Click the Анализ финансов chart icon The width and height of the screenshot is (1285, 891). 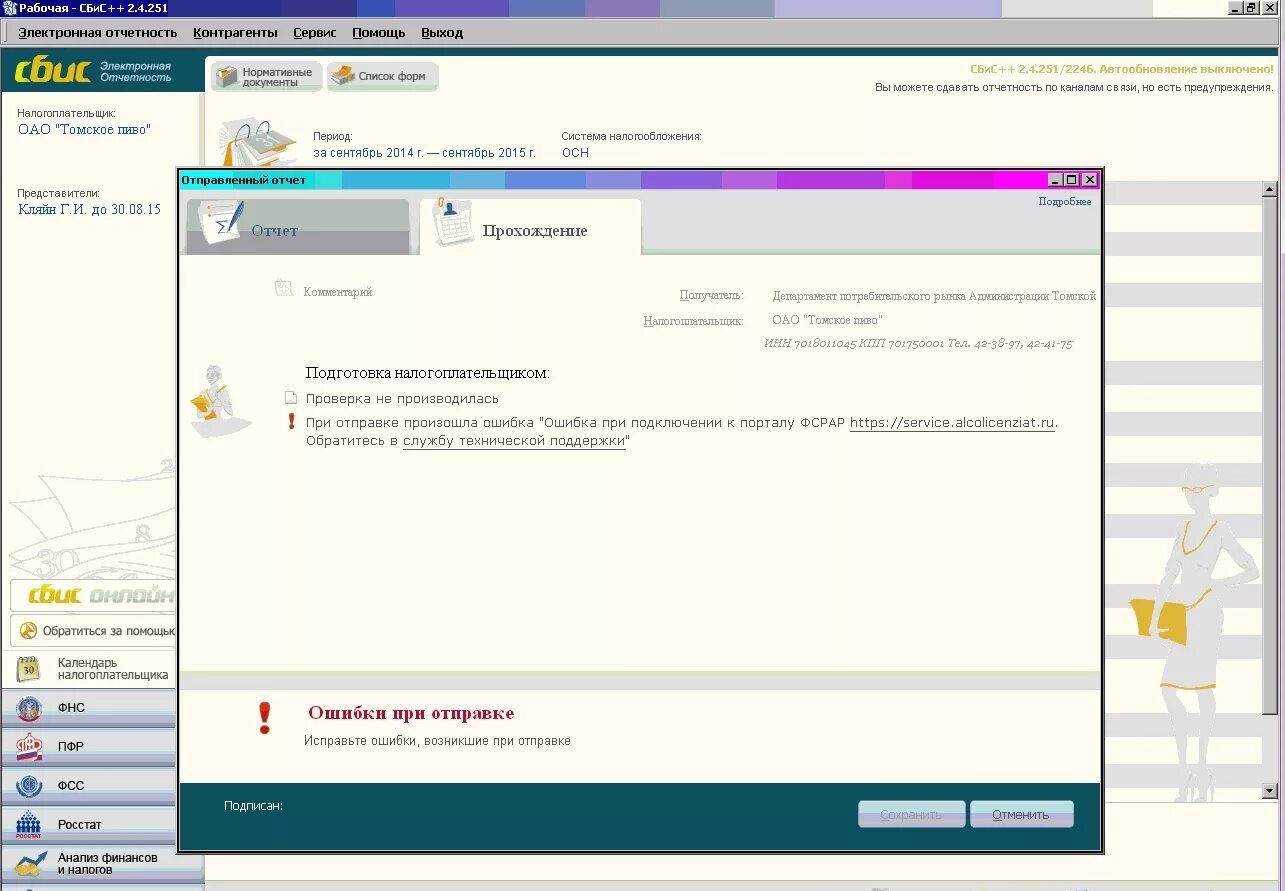[x=29, y=862]
